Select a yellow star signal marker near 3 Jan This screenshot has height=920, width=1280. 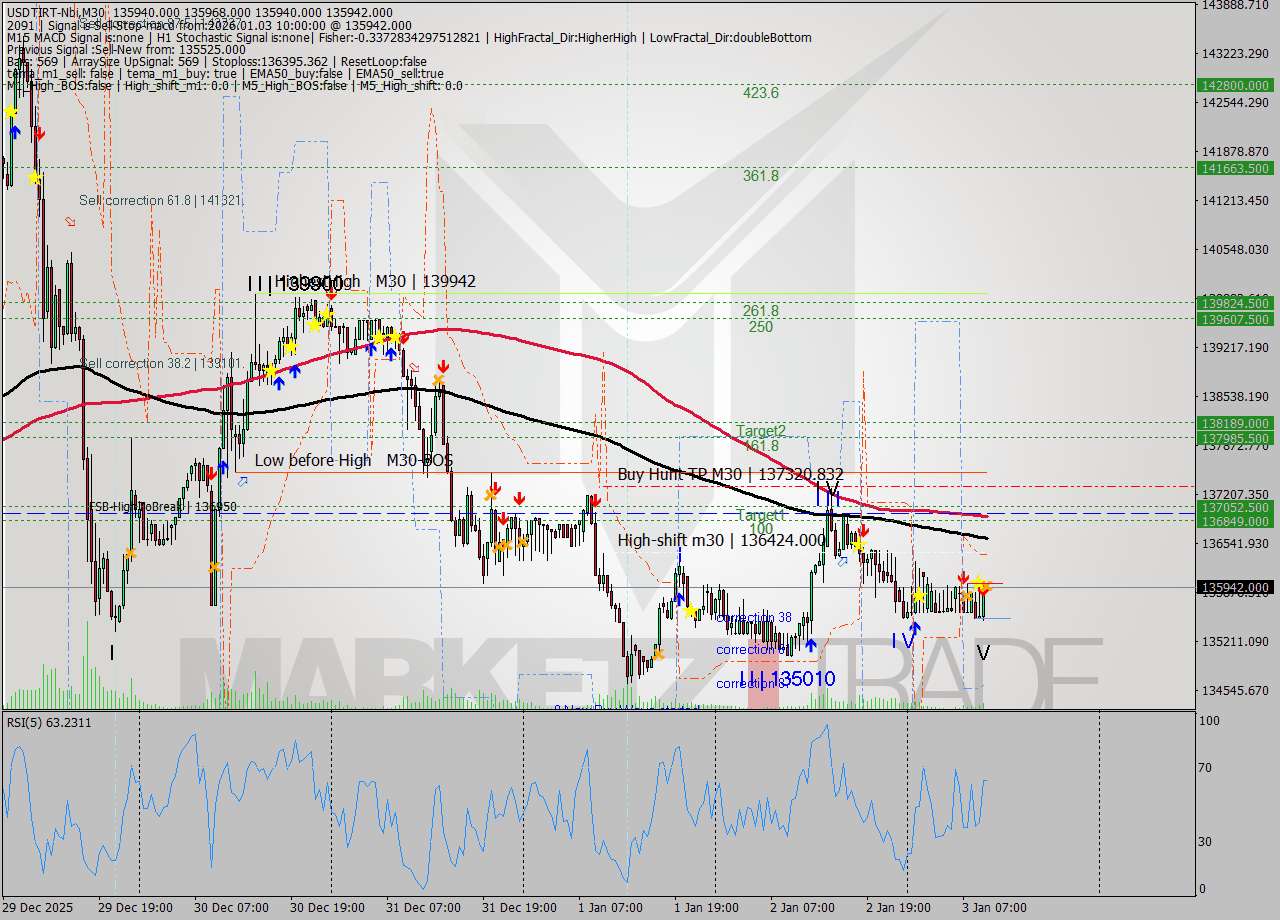983,581
